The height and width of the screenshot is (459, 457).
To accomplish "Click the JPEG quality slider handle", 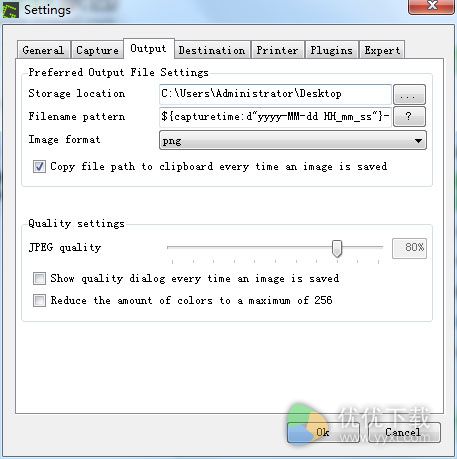I will [337, 249].
